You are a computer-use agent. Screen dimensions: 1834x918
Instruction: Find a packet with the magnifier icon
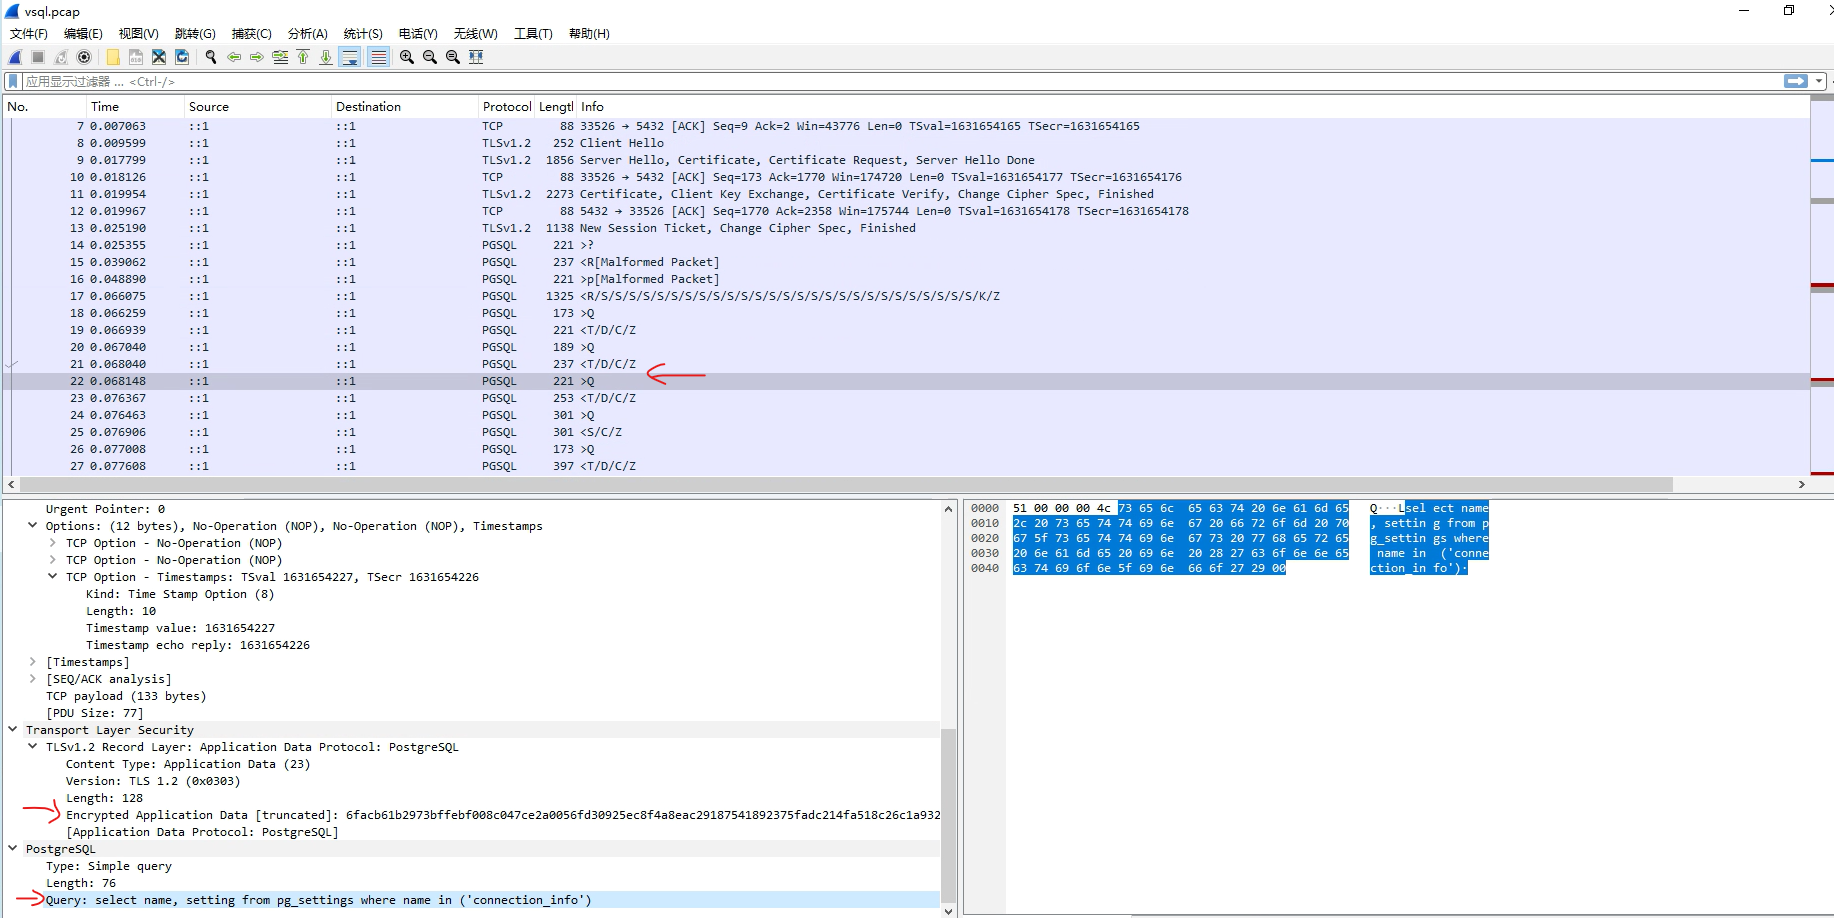point(211,57)
